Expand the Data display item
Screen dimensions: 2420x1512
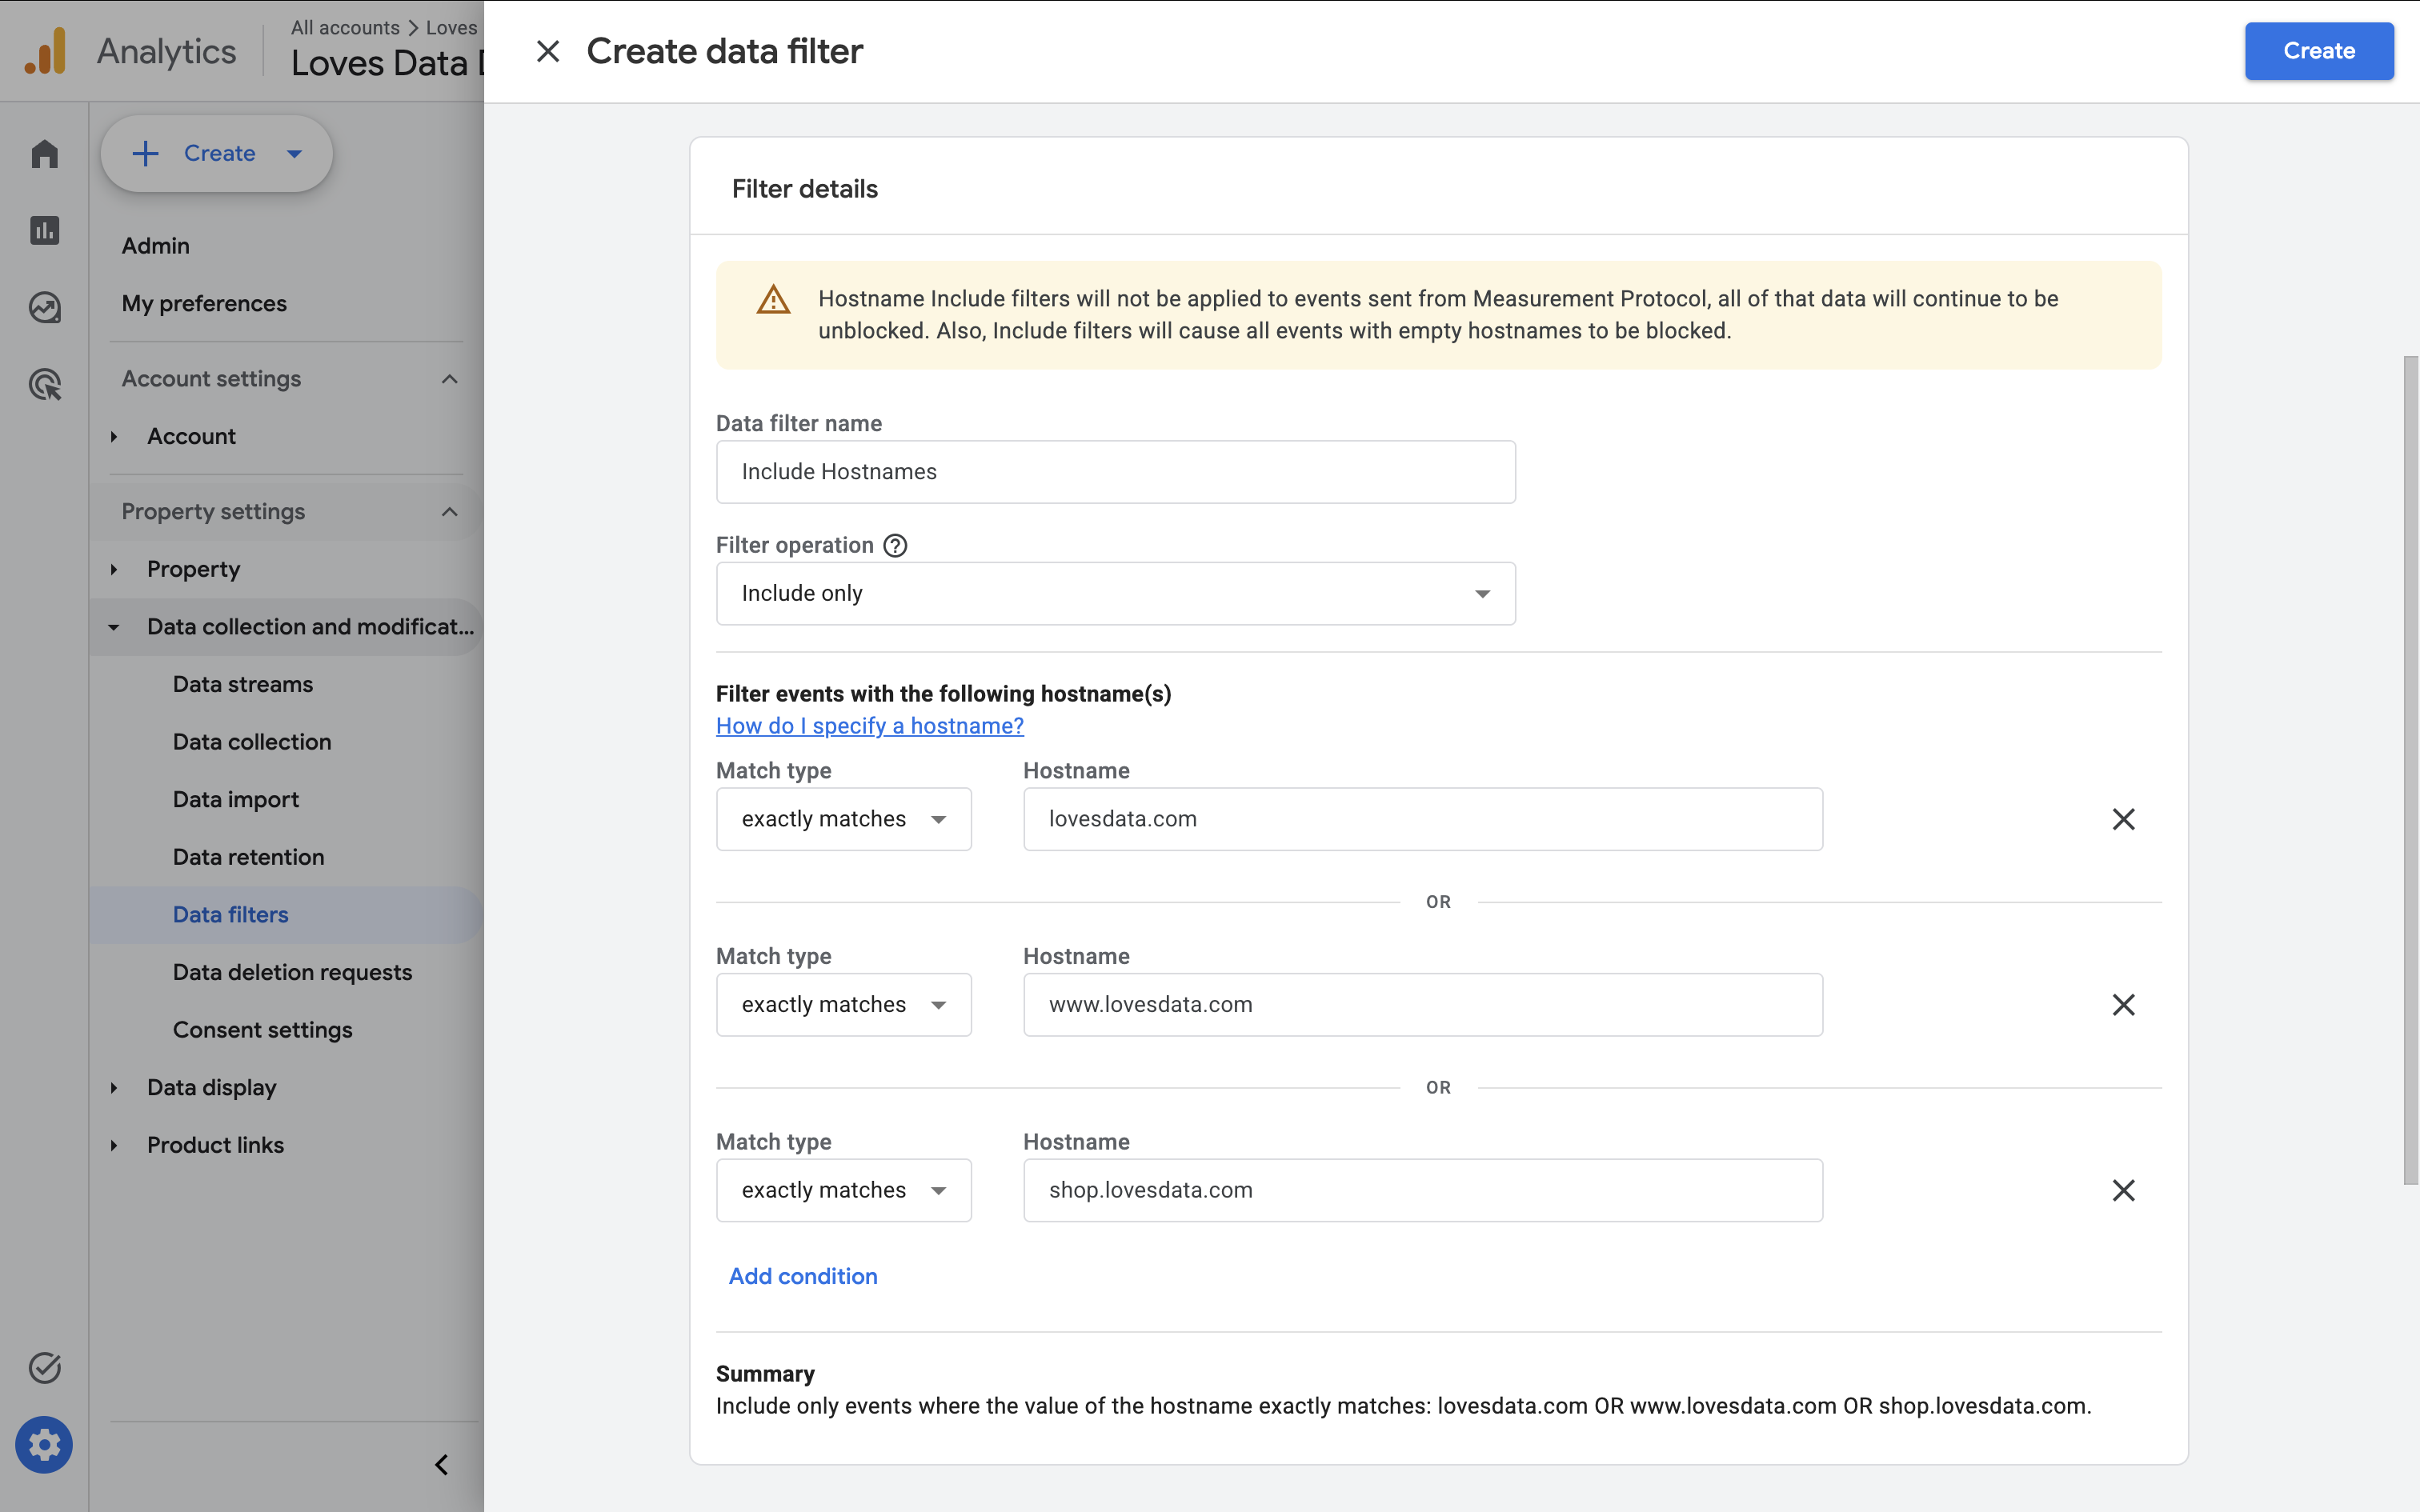114,1088
